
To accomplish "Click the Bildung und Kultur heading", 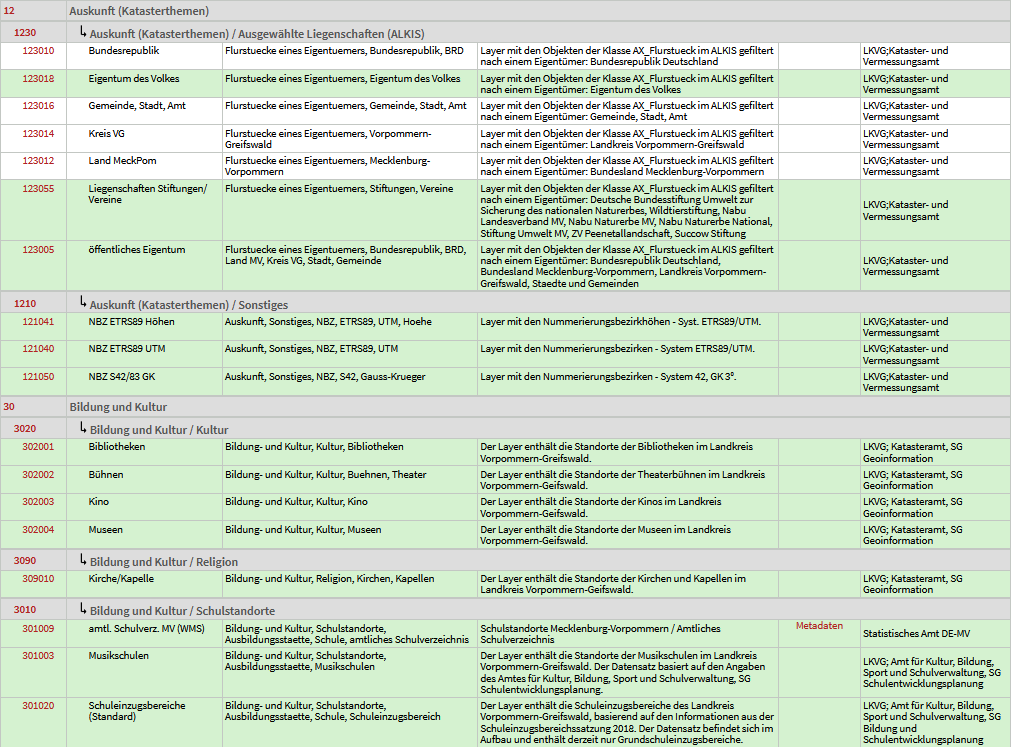I will tap(118, 407).
